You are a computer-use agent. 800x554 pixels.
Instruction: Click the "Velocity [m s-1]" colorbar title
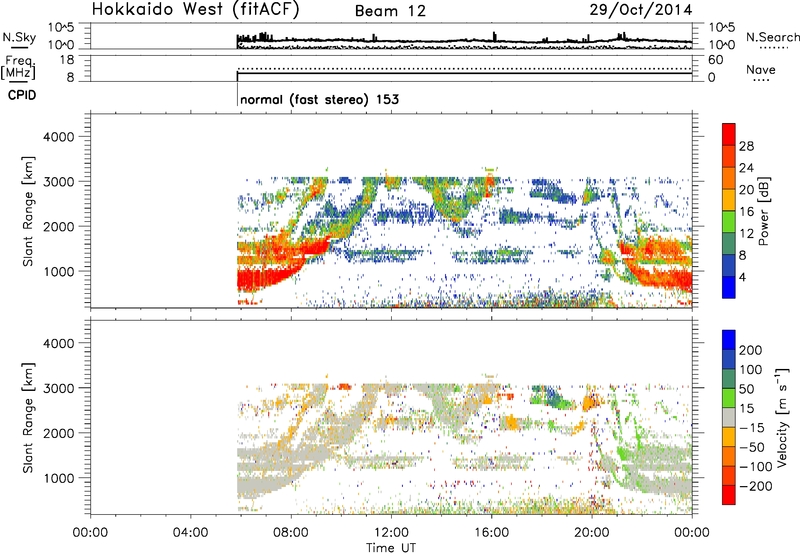tap(782, 417)
